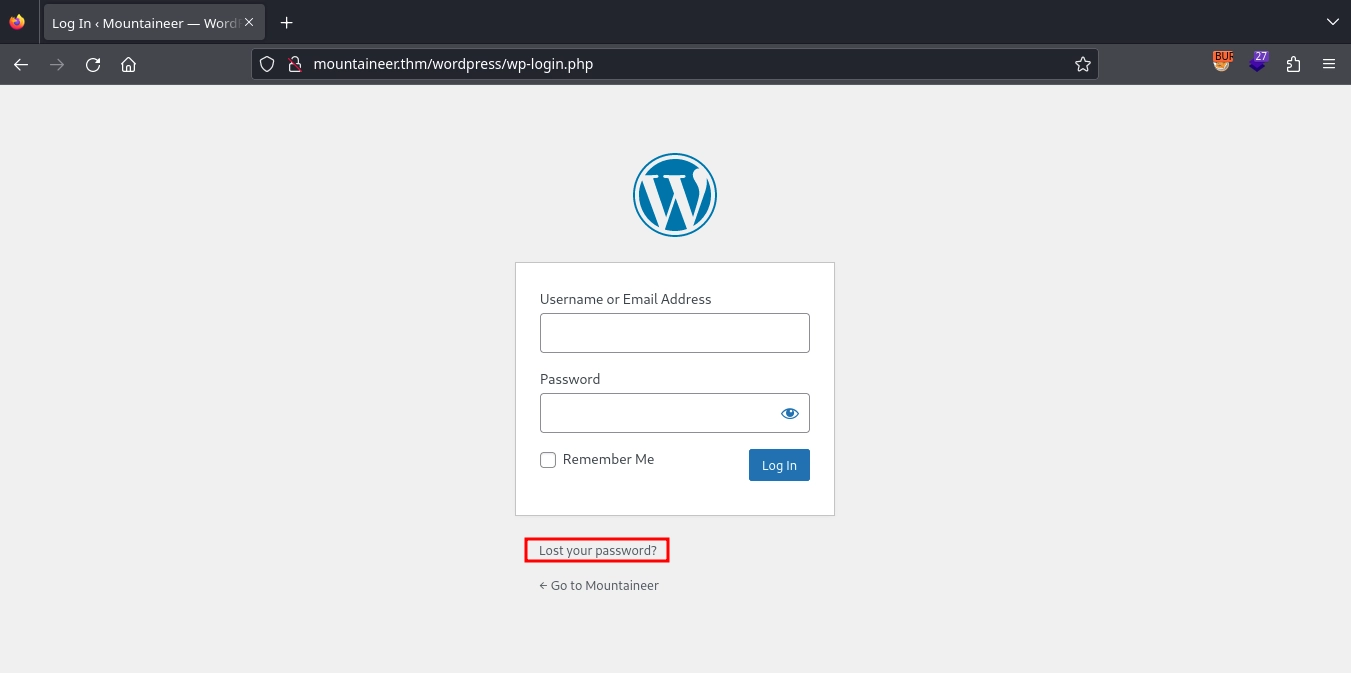
Task: Select the Log In ‹ Mountaineer tab
Action: (x=143, y=22)
